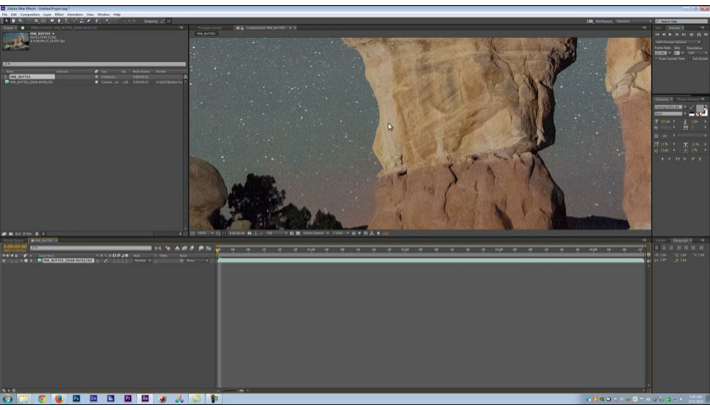Open RAM Preview Options dropdown
This screenshot has height=410, width=710.
pos(678,42)
